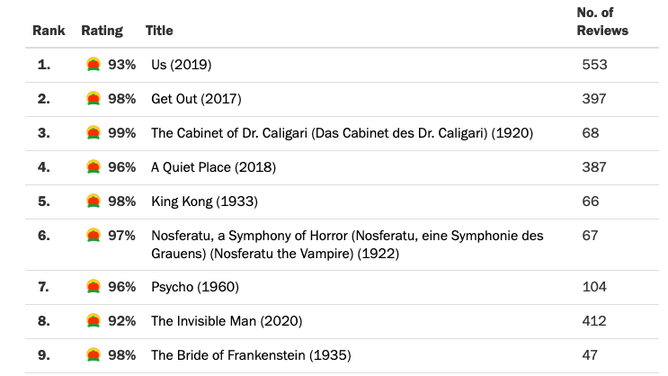Click King Kong's Fresh tomato badge
The width and height of the screenshot is (668, 376).
[93, 201]
